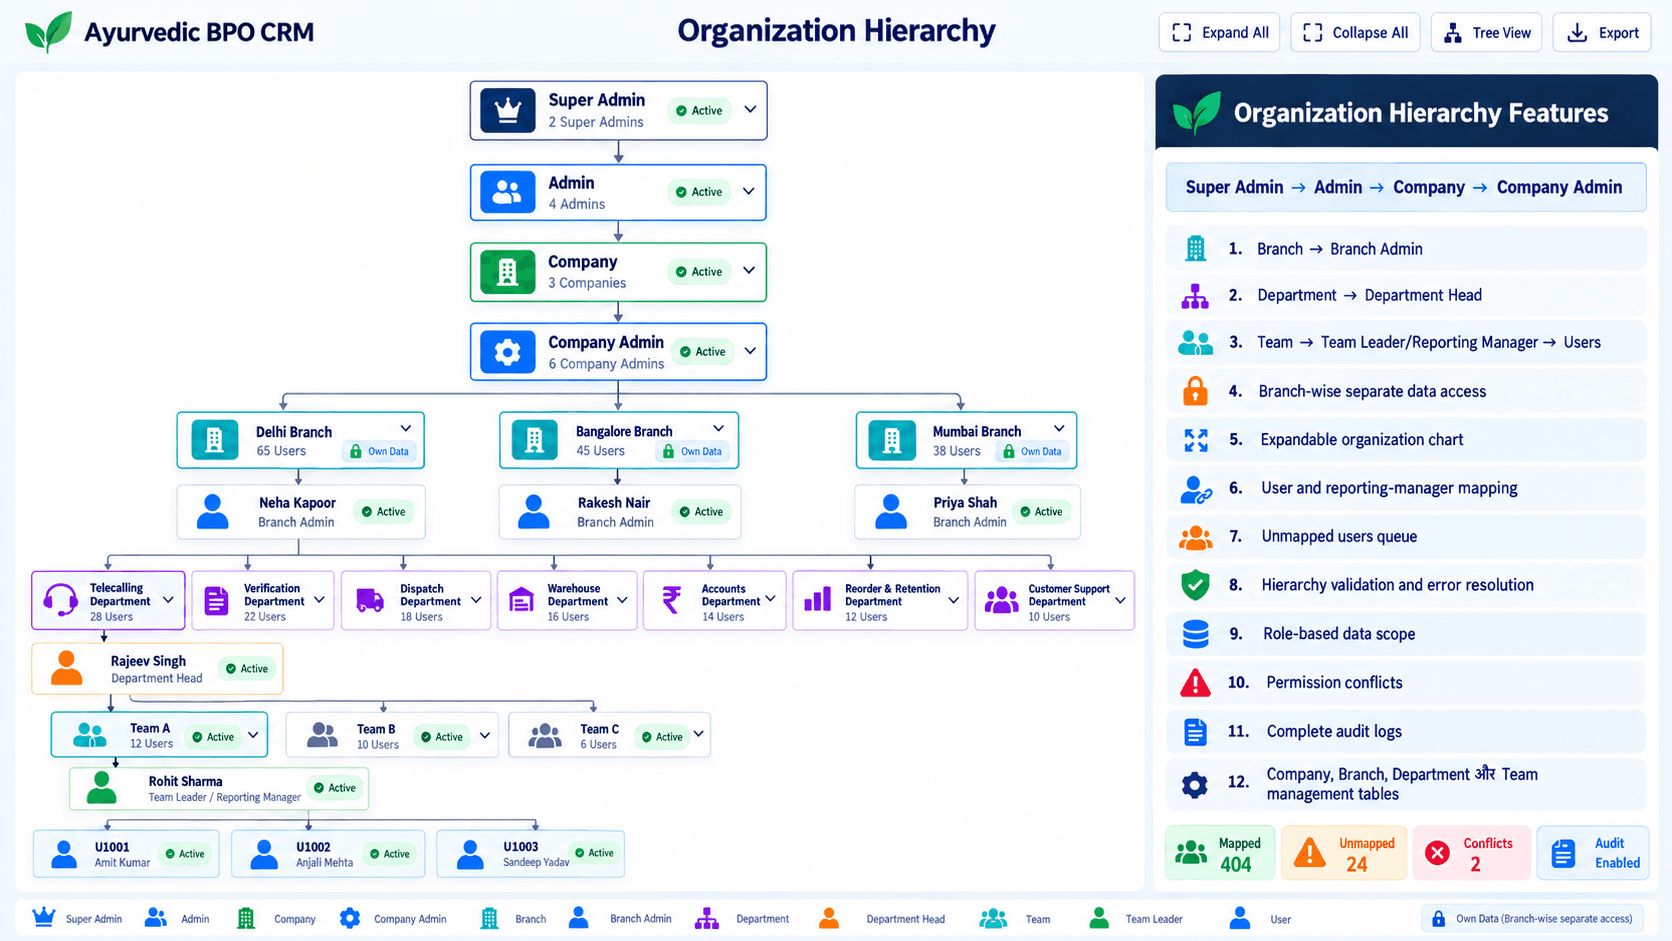Click the Reorder & Retention bar chart icon
The width and height of the screenshot is (1672, 941).
(x=818, y=600)
